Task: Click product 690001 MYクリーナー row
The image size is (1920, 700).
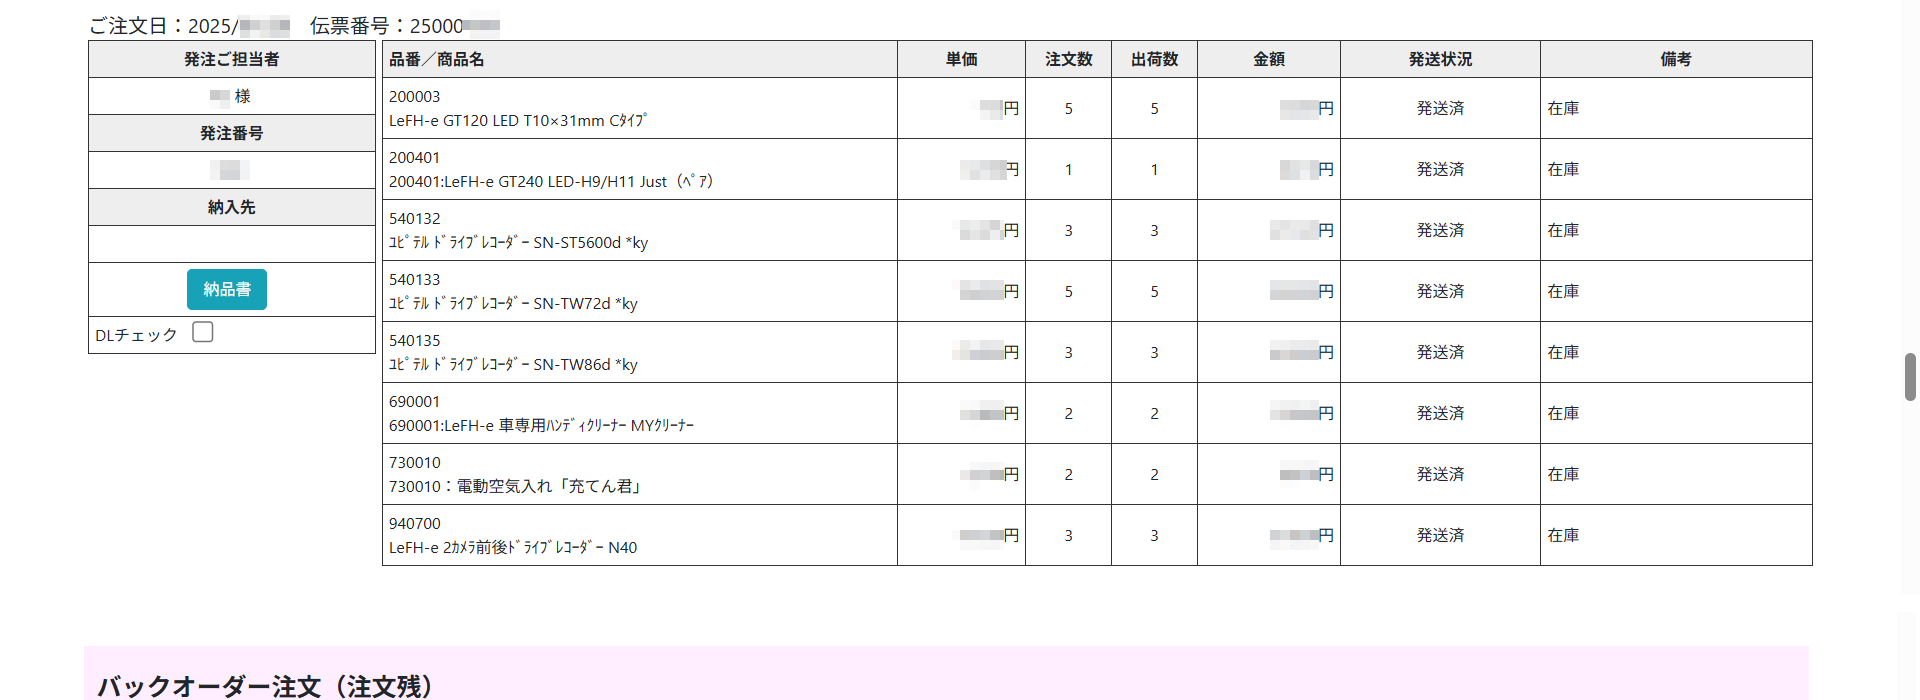Action: [1097, 413]
